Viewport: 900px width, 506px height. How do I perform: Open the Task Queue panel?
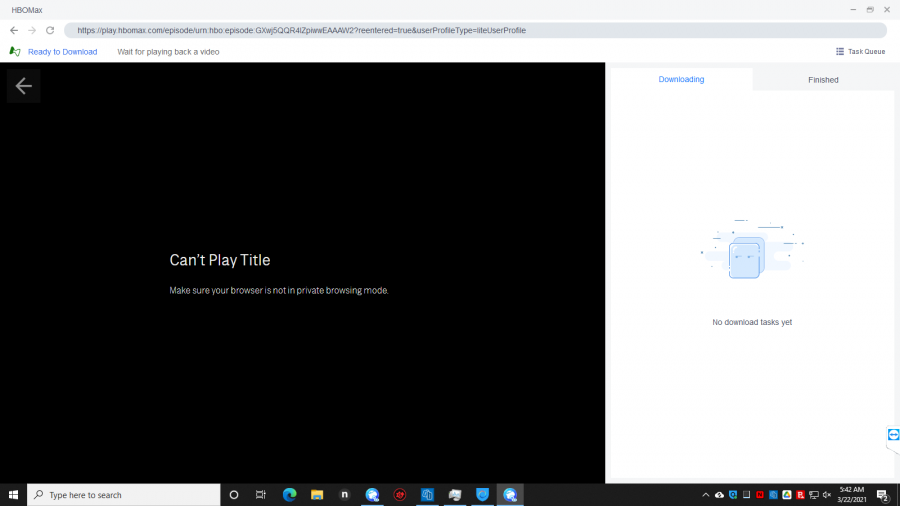[860, 51]
